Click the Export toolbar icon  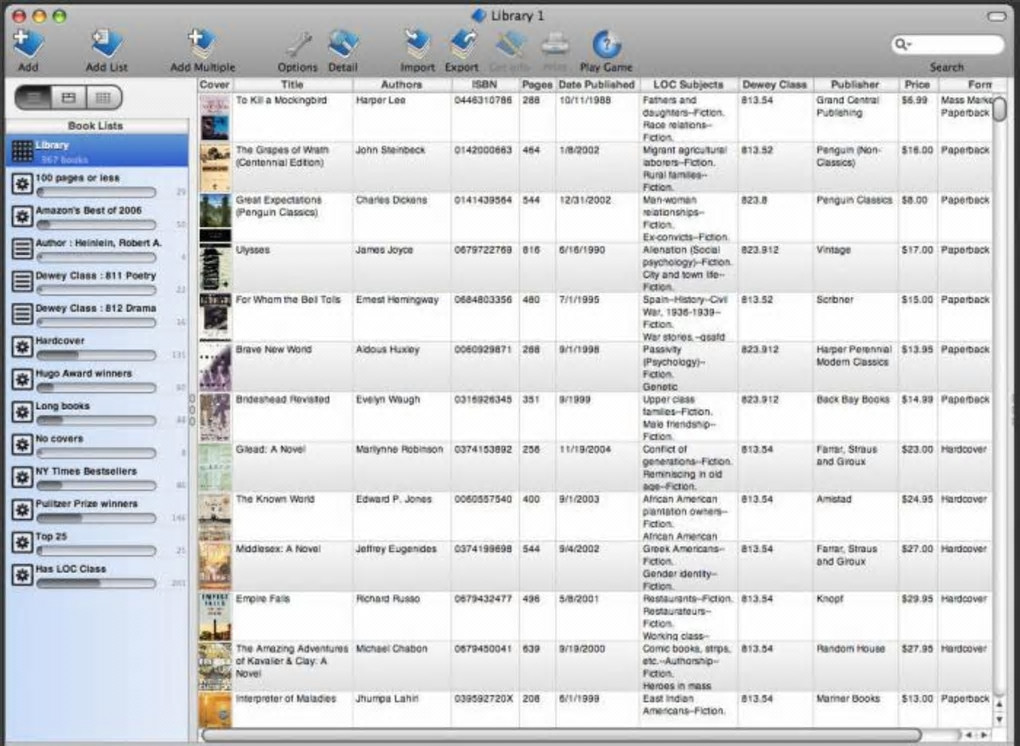461,44
